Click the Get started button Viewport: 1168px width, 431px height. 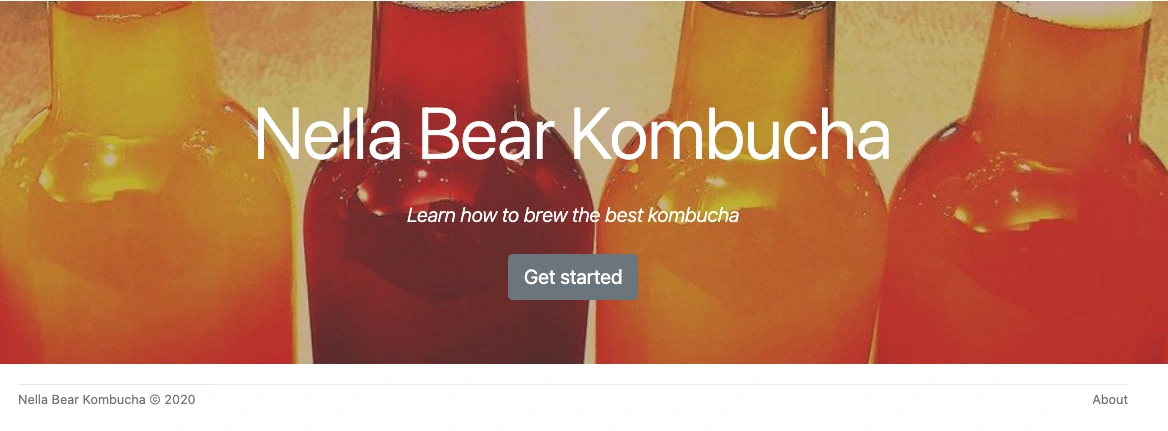[x=572, y=277]
